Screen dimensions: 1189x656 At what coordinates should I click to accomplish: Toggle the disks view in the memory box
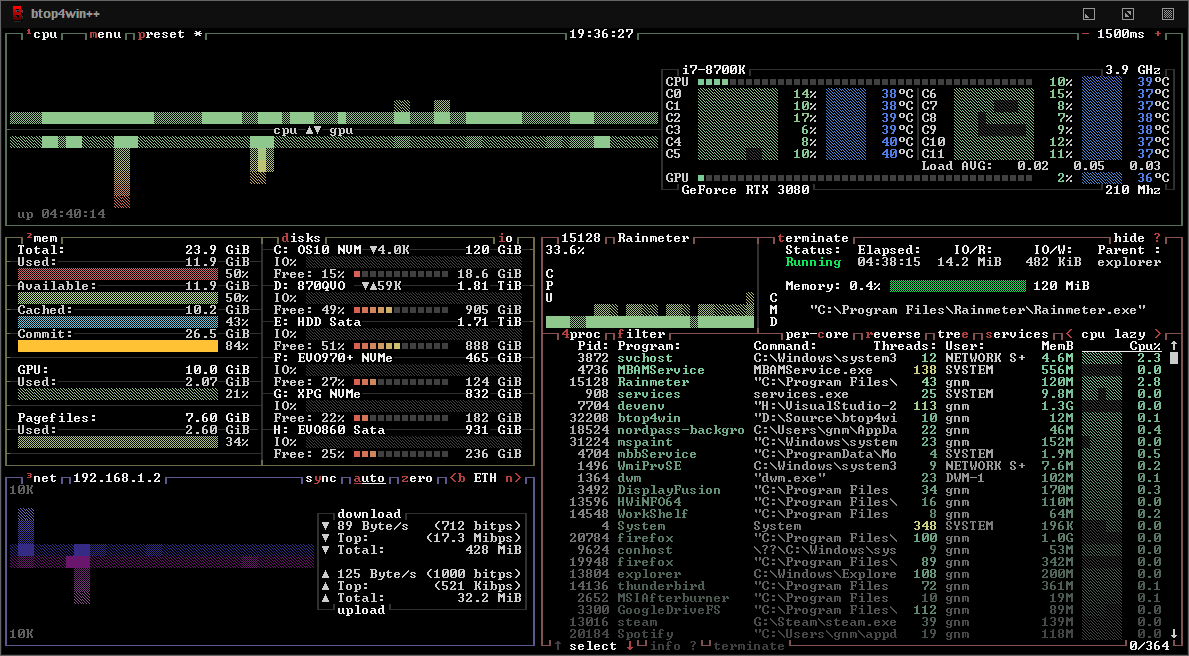[x=300, y=238]
